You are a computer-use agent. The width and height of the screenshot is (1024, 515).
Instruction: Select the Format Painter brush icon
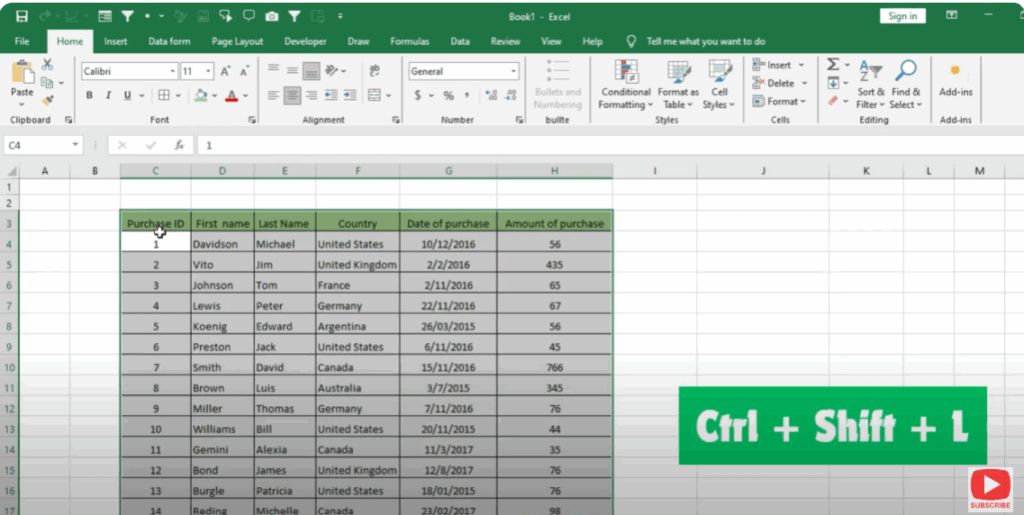pyautogui.click(x=47, y=100)
